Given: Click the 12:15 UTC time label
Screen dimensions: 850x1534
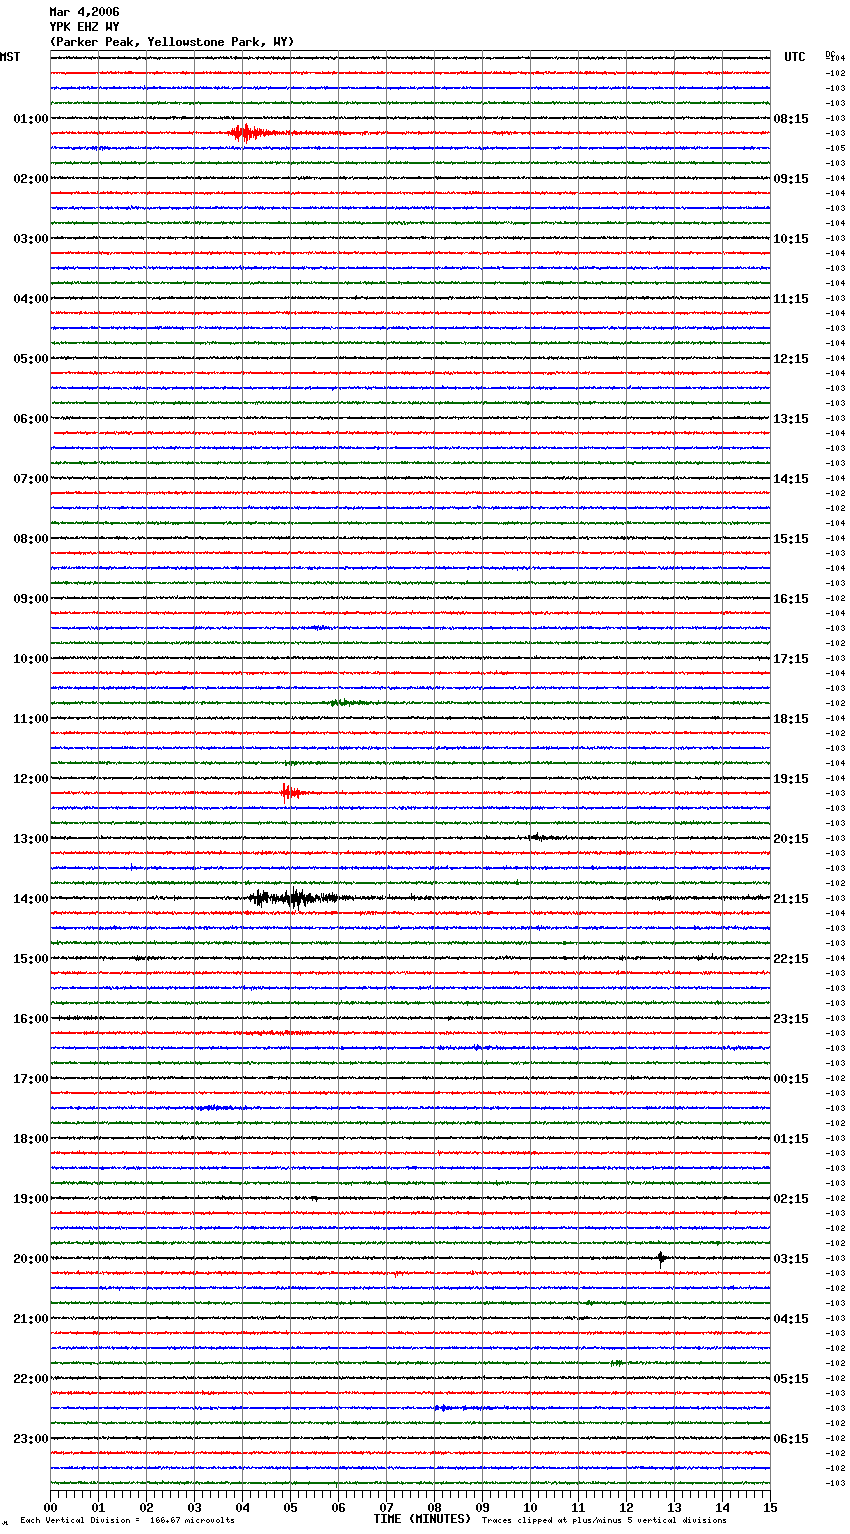Looking at the screenshot, I should (x=791, y=359).
